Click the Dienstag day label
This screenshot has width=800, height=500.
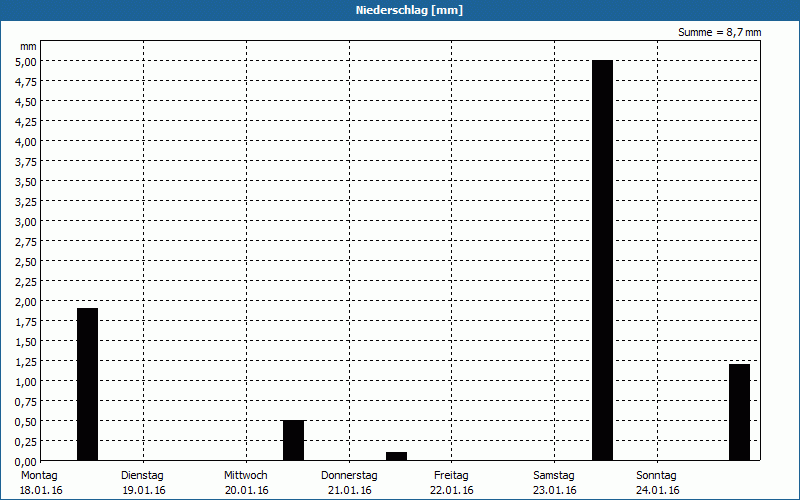(x=142, y=475)
